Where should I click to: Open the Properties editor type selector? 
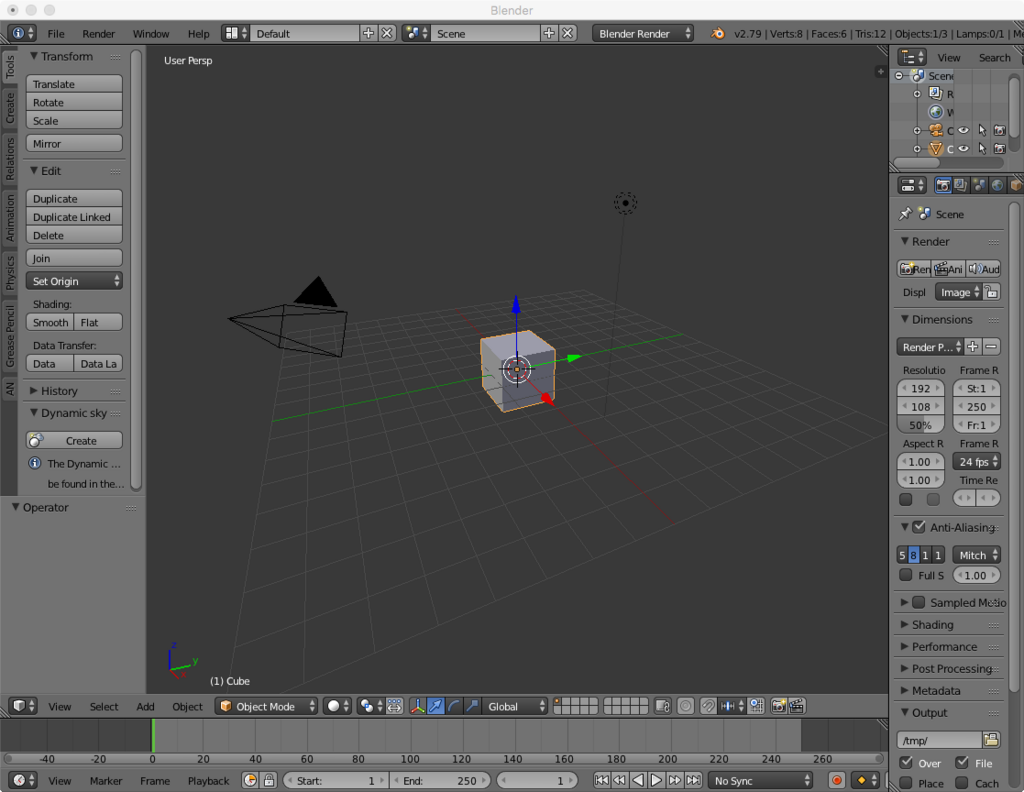click(x=912, y=185)
